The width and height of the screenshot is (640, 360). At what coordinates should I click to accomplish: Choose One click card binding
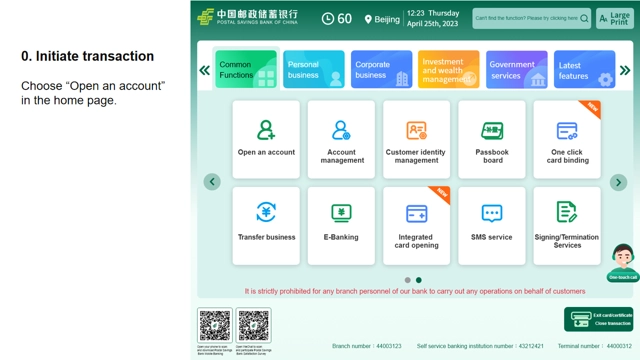click(567, 140)
